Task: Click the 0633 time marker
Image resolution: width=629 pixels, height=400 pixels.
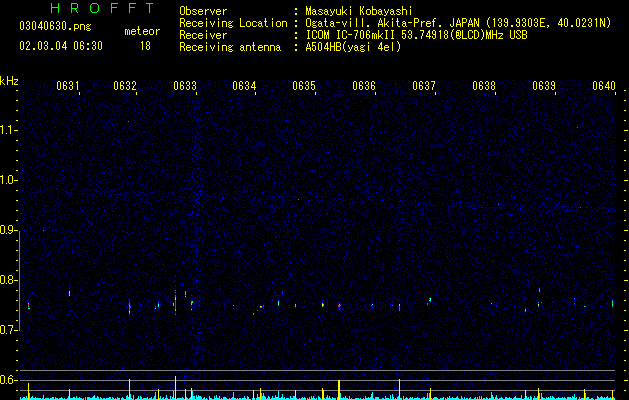Action: pos(185,85)
